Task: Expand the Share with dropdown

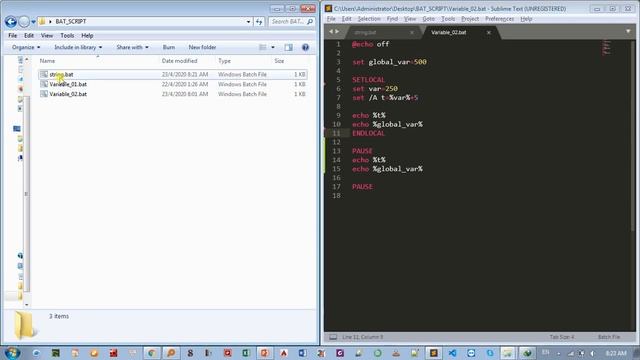Action: pos(132,47)
